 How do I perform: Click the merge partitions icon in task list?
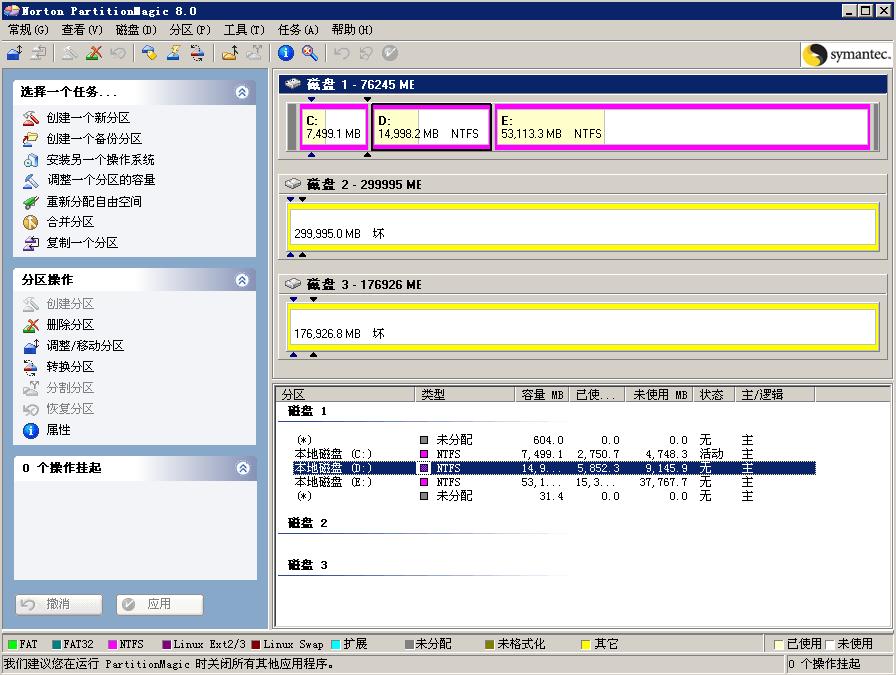[30, 222]
